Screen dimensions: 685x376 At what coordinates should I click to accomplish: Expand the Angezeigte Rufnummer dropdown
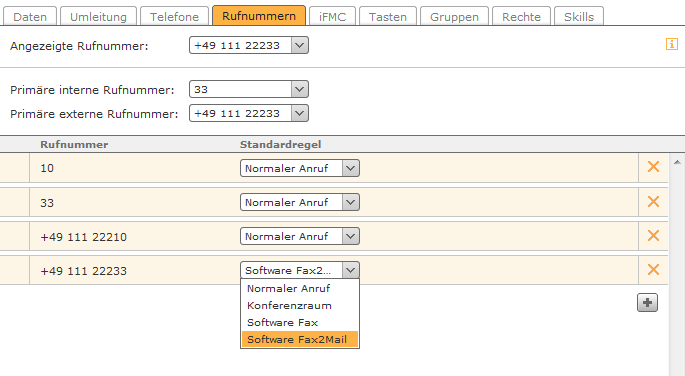249,45
